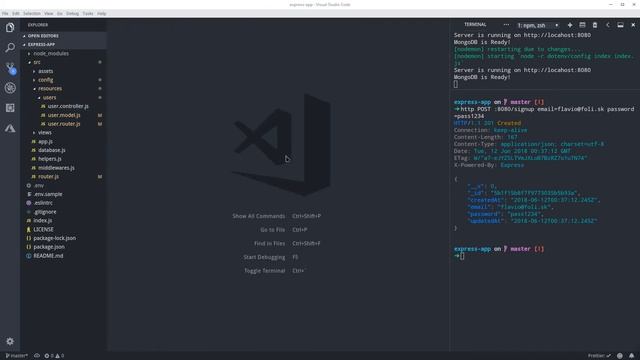
Task: Collapse the src folder
Action: pos(63,62)
